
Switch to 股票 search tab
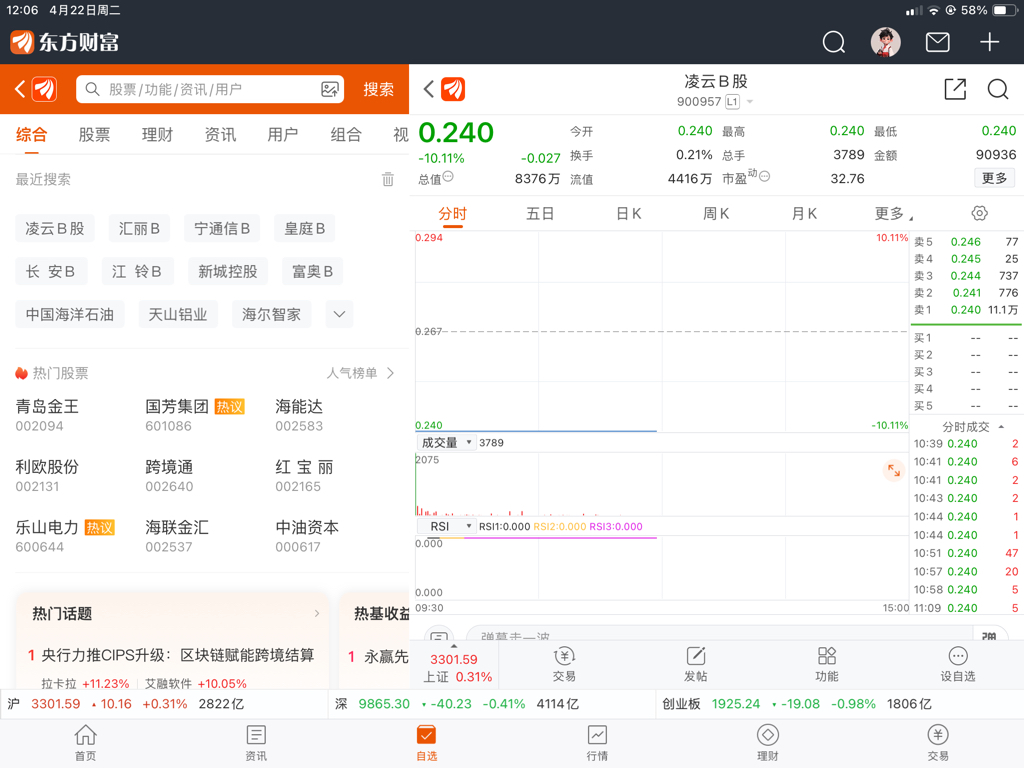tap(94, 135)
